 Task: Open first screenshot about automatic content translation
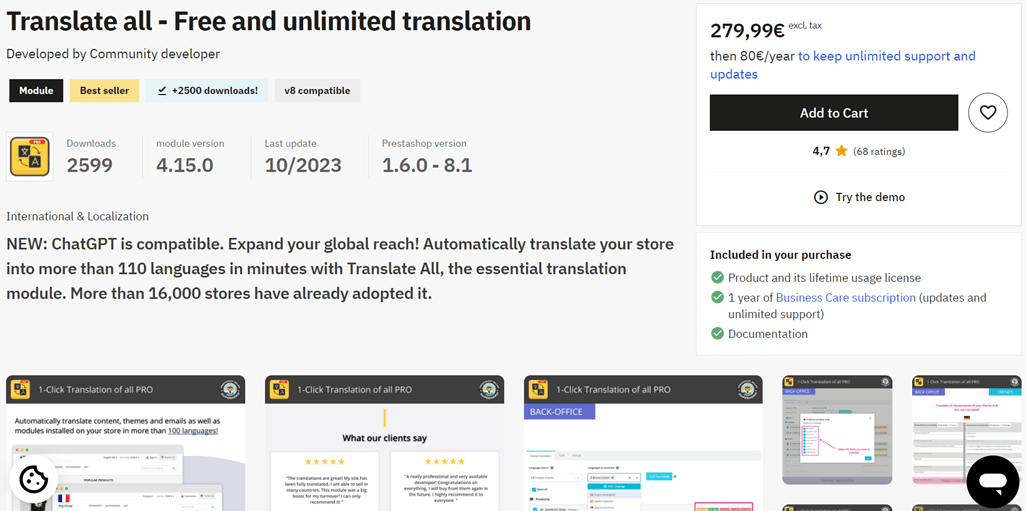click(x=126, y=443)
